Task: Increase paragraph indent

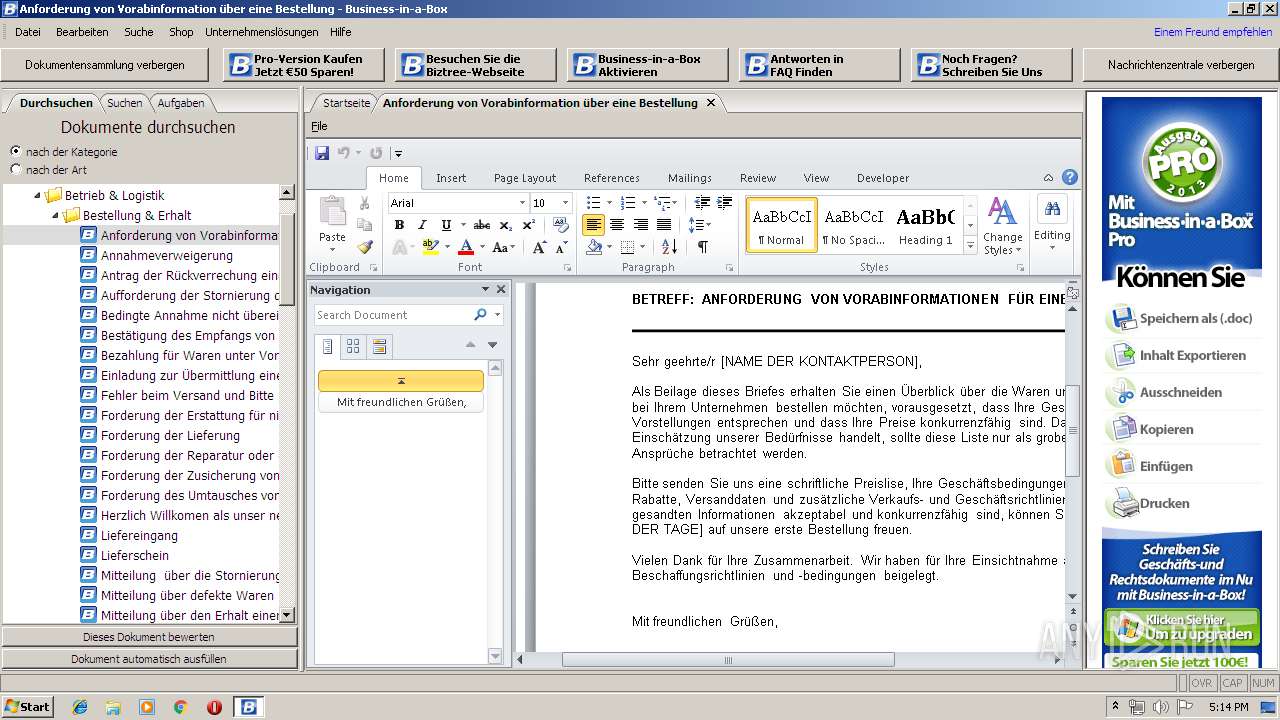Action: [725, 203]
